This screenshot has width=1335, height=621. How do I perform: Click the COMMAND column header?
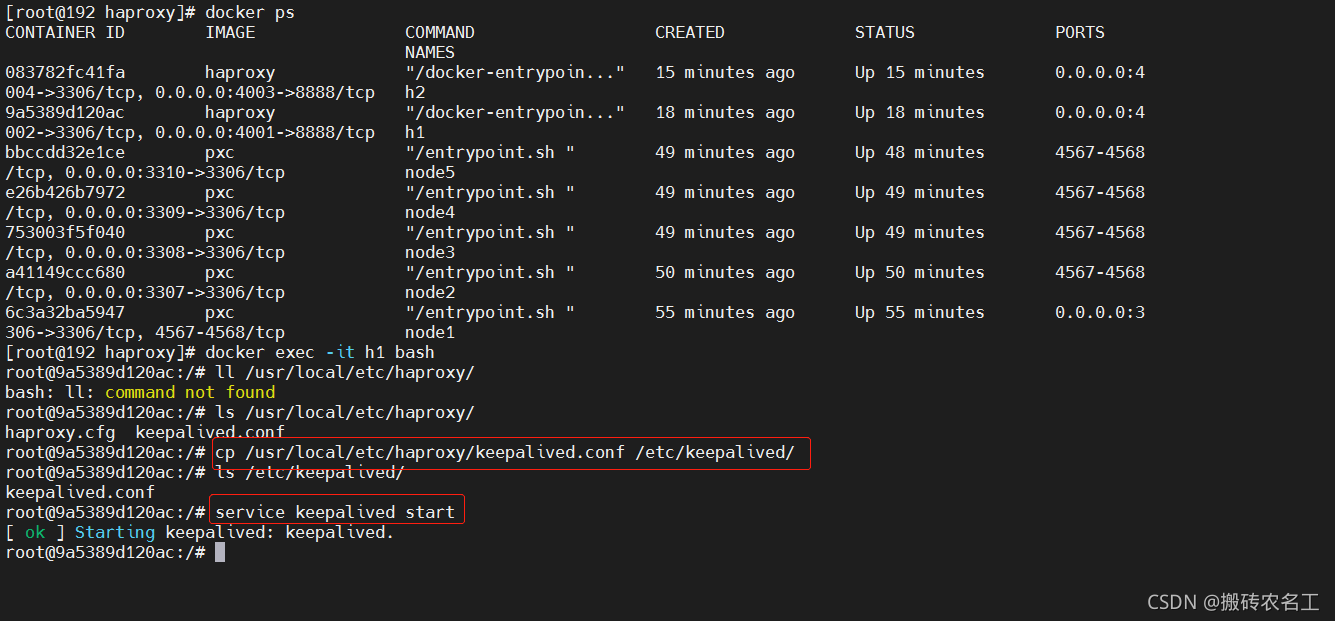tap(440, 32)
